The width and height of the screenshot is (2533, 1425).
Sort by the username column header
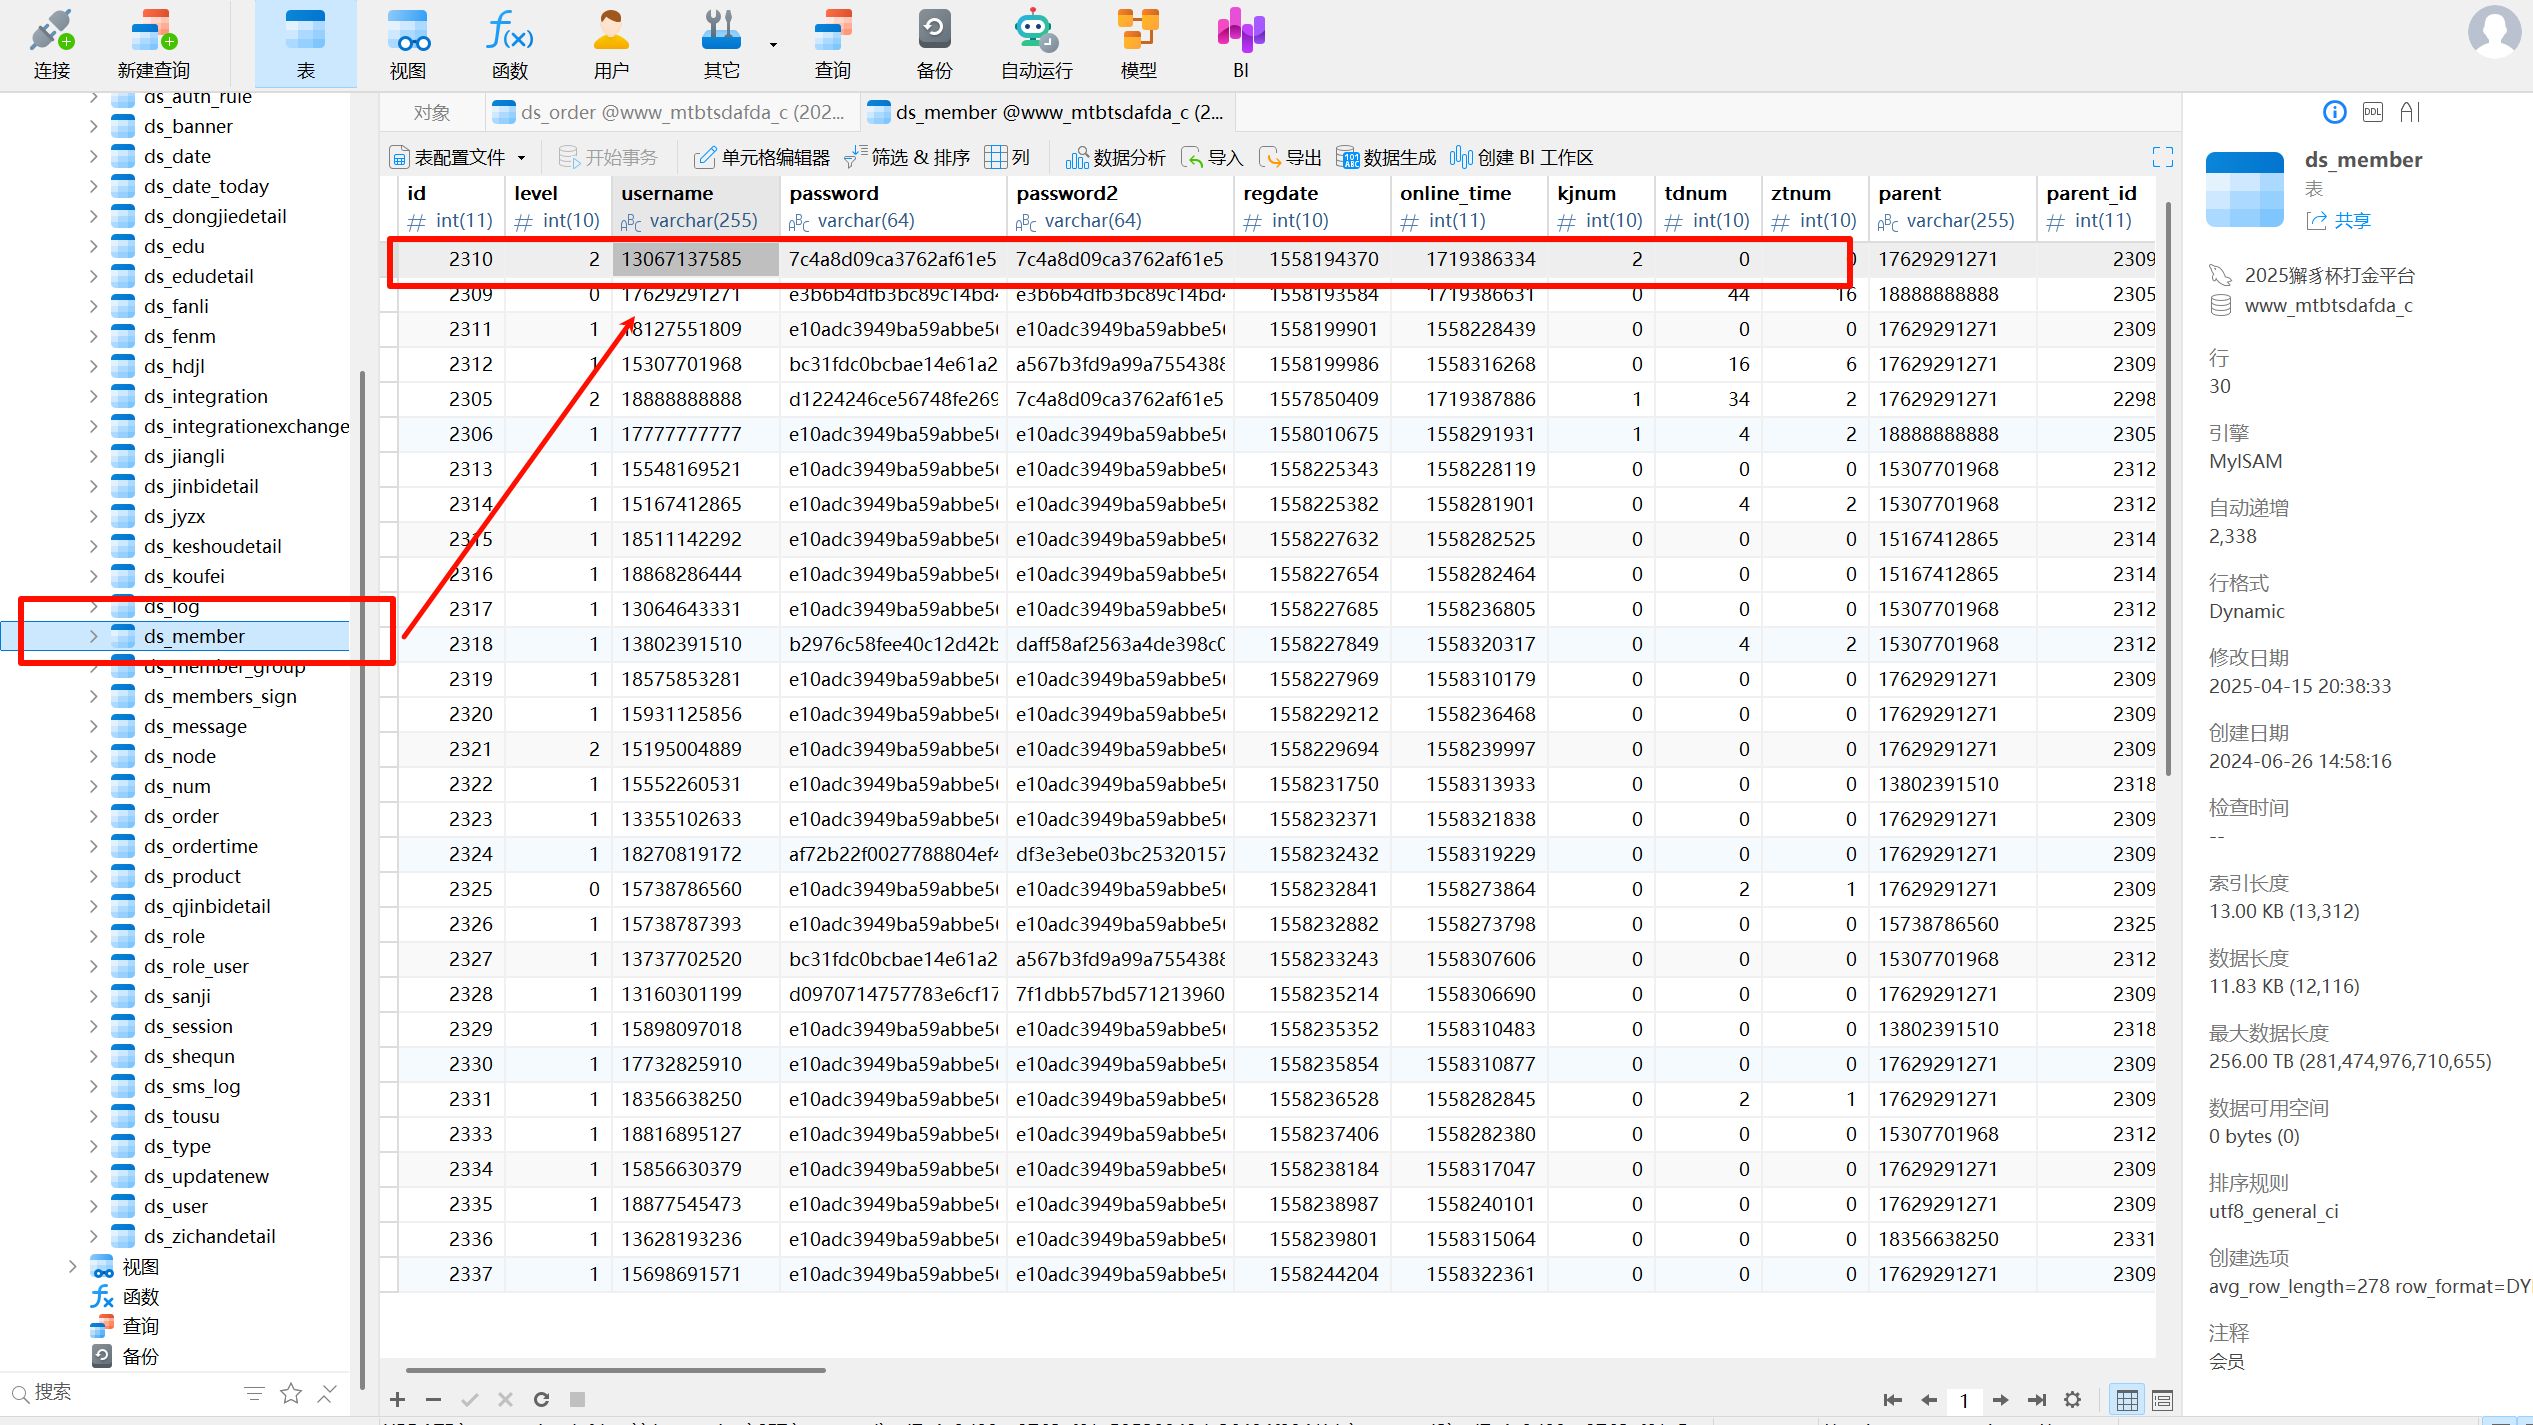click(695, 207)
